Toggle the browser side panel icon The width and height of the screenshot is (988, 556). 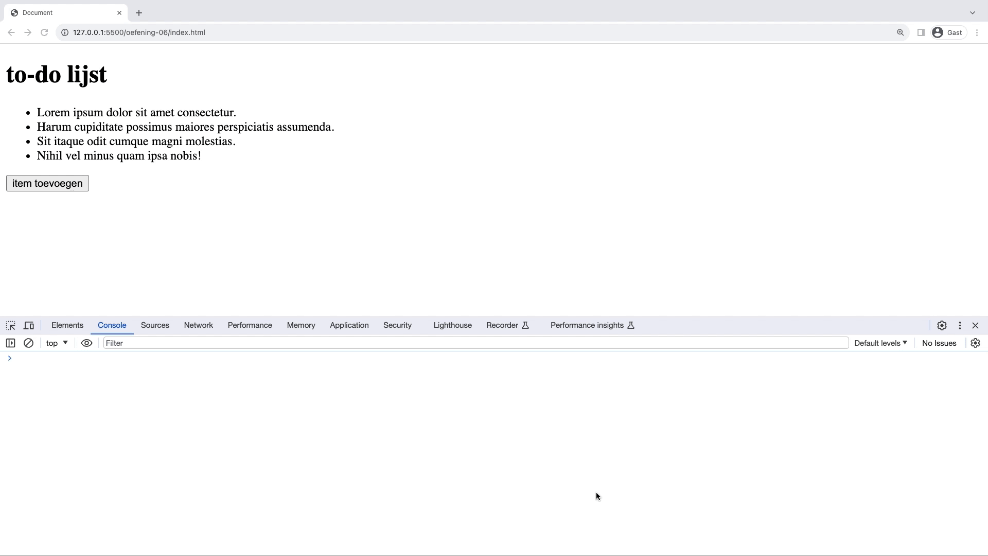coord(921,32)
